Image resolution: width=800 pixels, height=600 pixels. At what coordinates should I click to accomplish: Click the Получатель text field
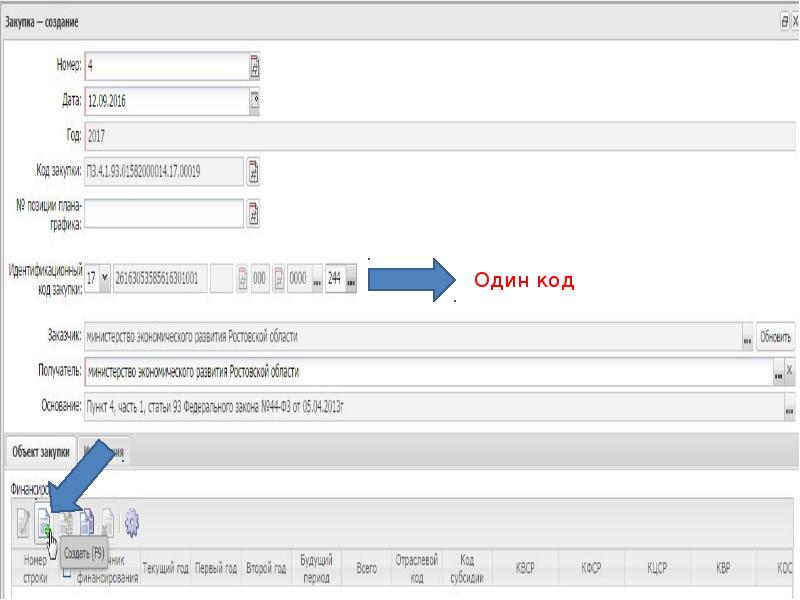point(429,371)
